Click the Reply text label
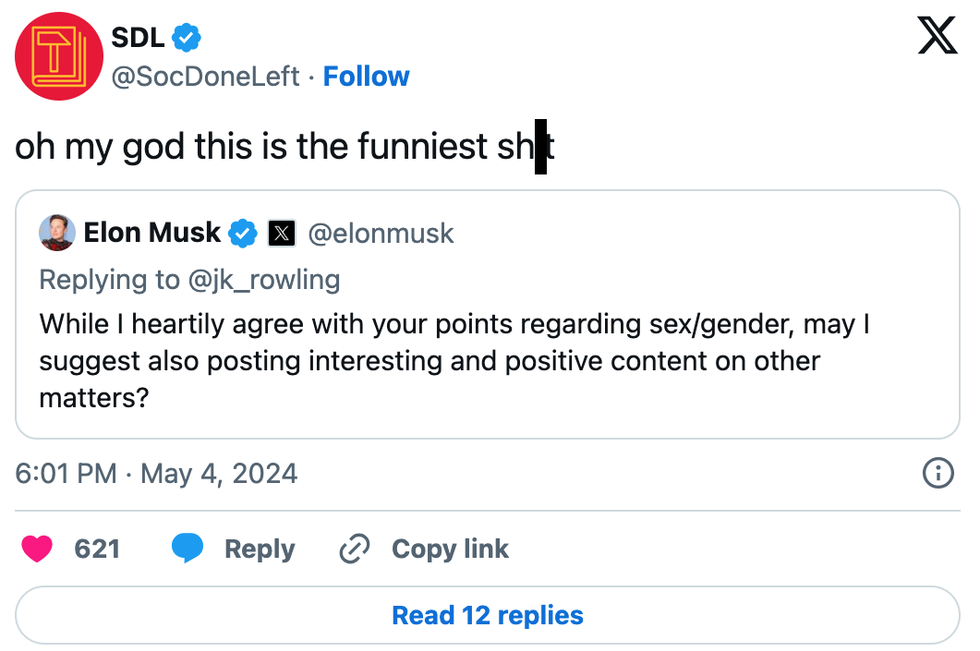Viewport: 980px width, 651px height. pyautogui.click(x=259, y=549)
